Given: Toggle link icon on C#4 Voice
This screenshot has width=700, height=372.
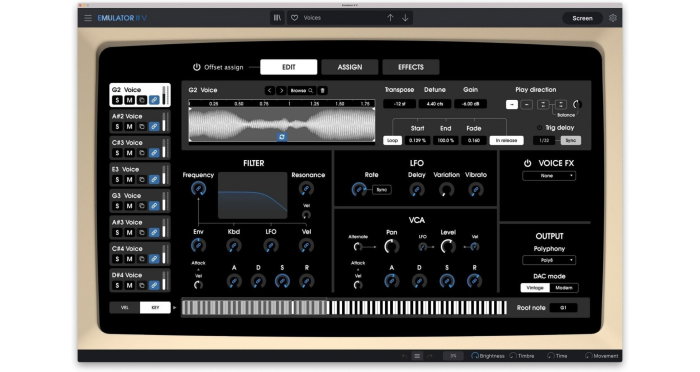Looking at the screenshot, I should point(154,259).
